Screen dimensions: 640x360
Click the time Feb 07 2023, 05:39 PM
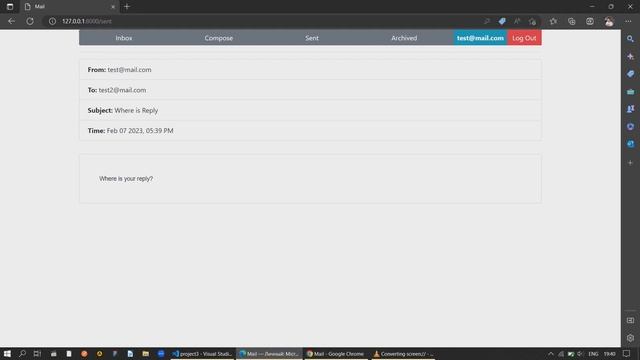click(140, 131)
